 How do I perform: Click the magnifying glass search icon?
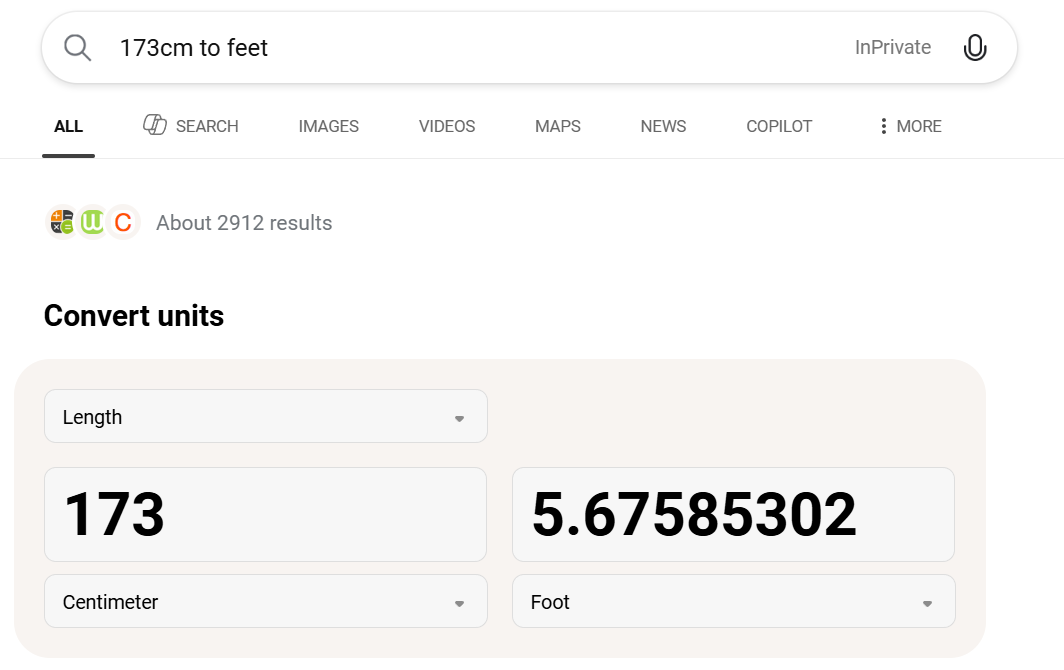77,48
